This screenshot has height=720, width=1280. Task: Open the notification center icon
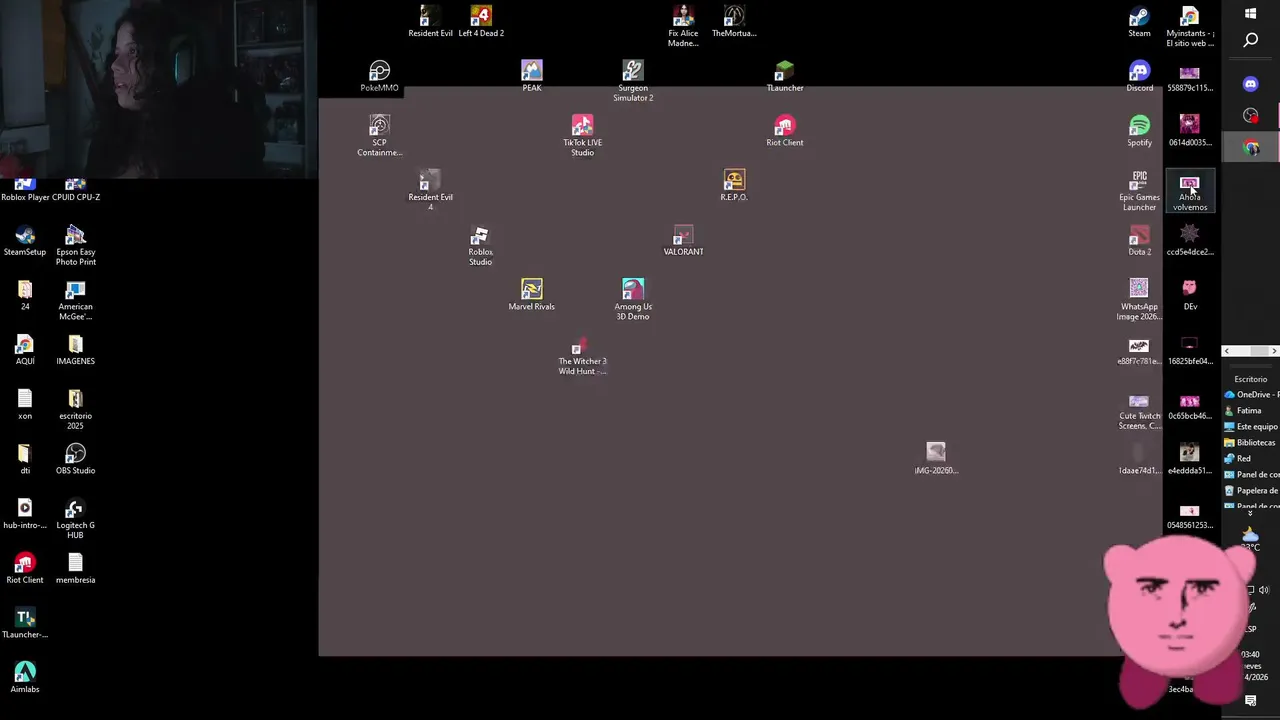pos(1250,702)
